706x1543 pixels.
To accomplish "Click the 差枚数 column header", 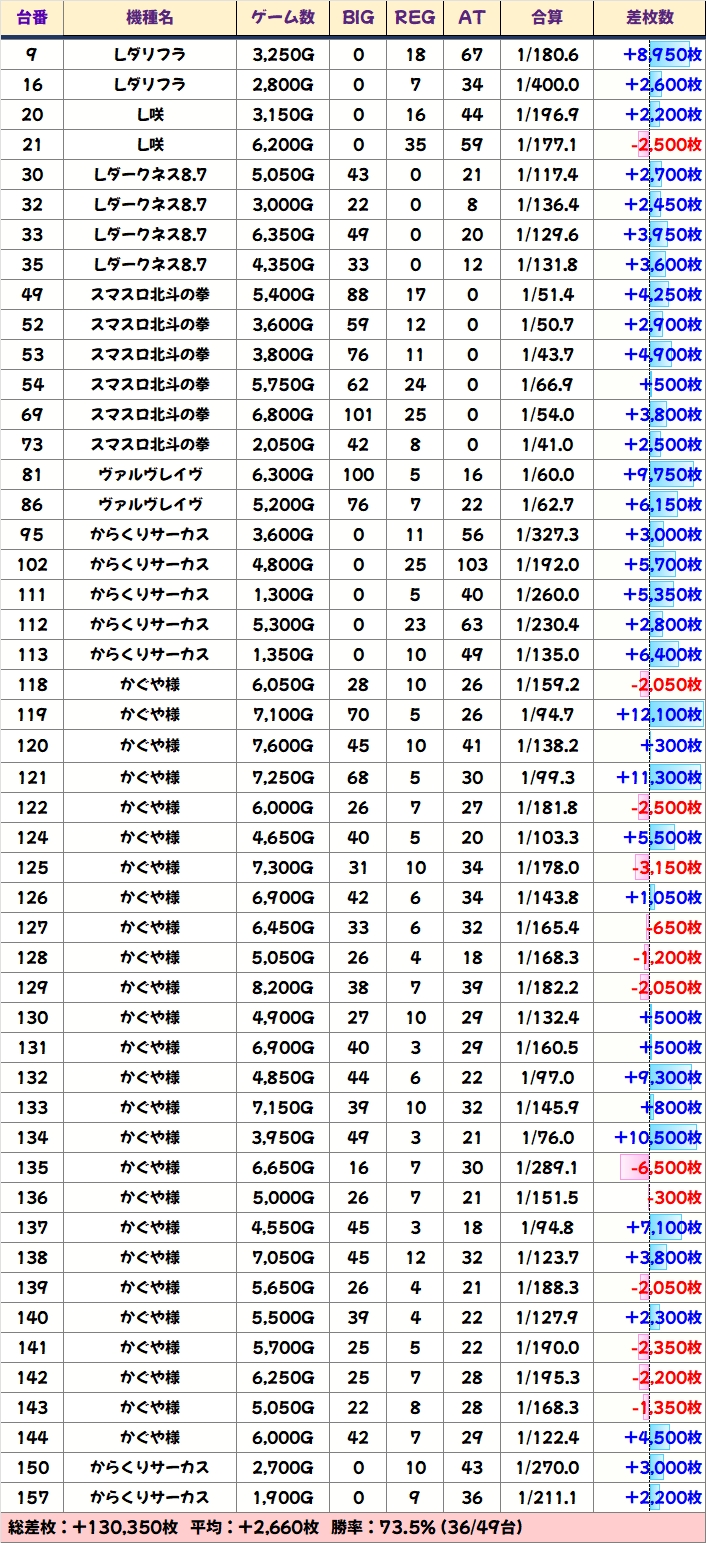I will 650,18.
